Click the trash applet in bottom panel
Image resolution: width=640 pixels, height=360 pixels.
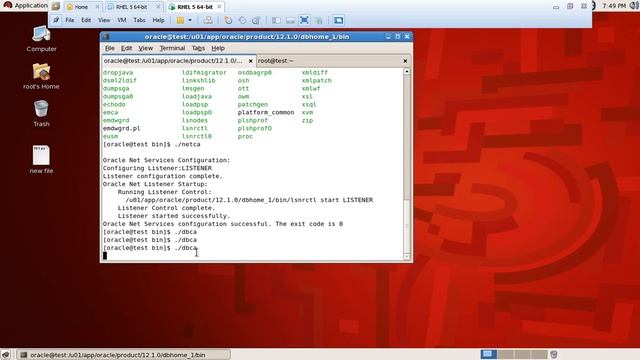554,354
